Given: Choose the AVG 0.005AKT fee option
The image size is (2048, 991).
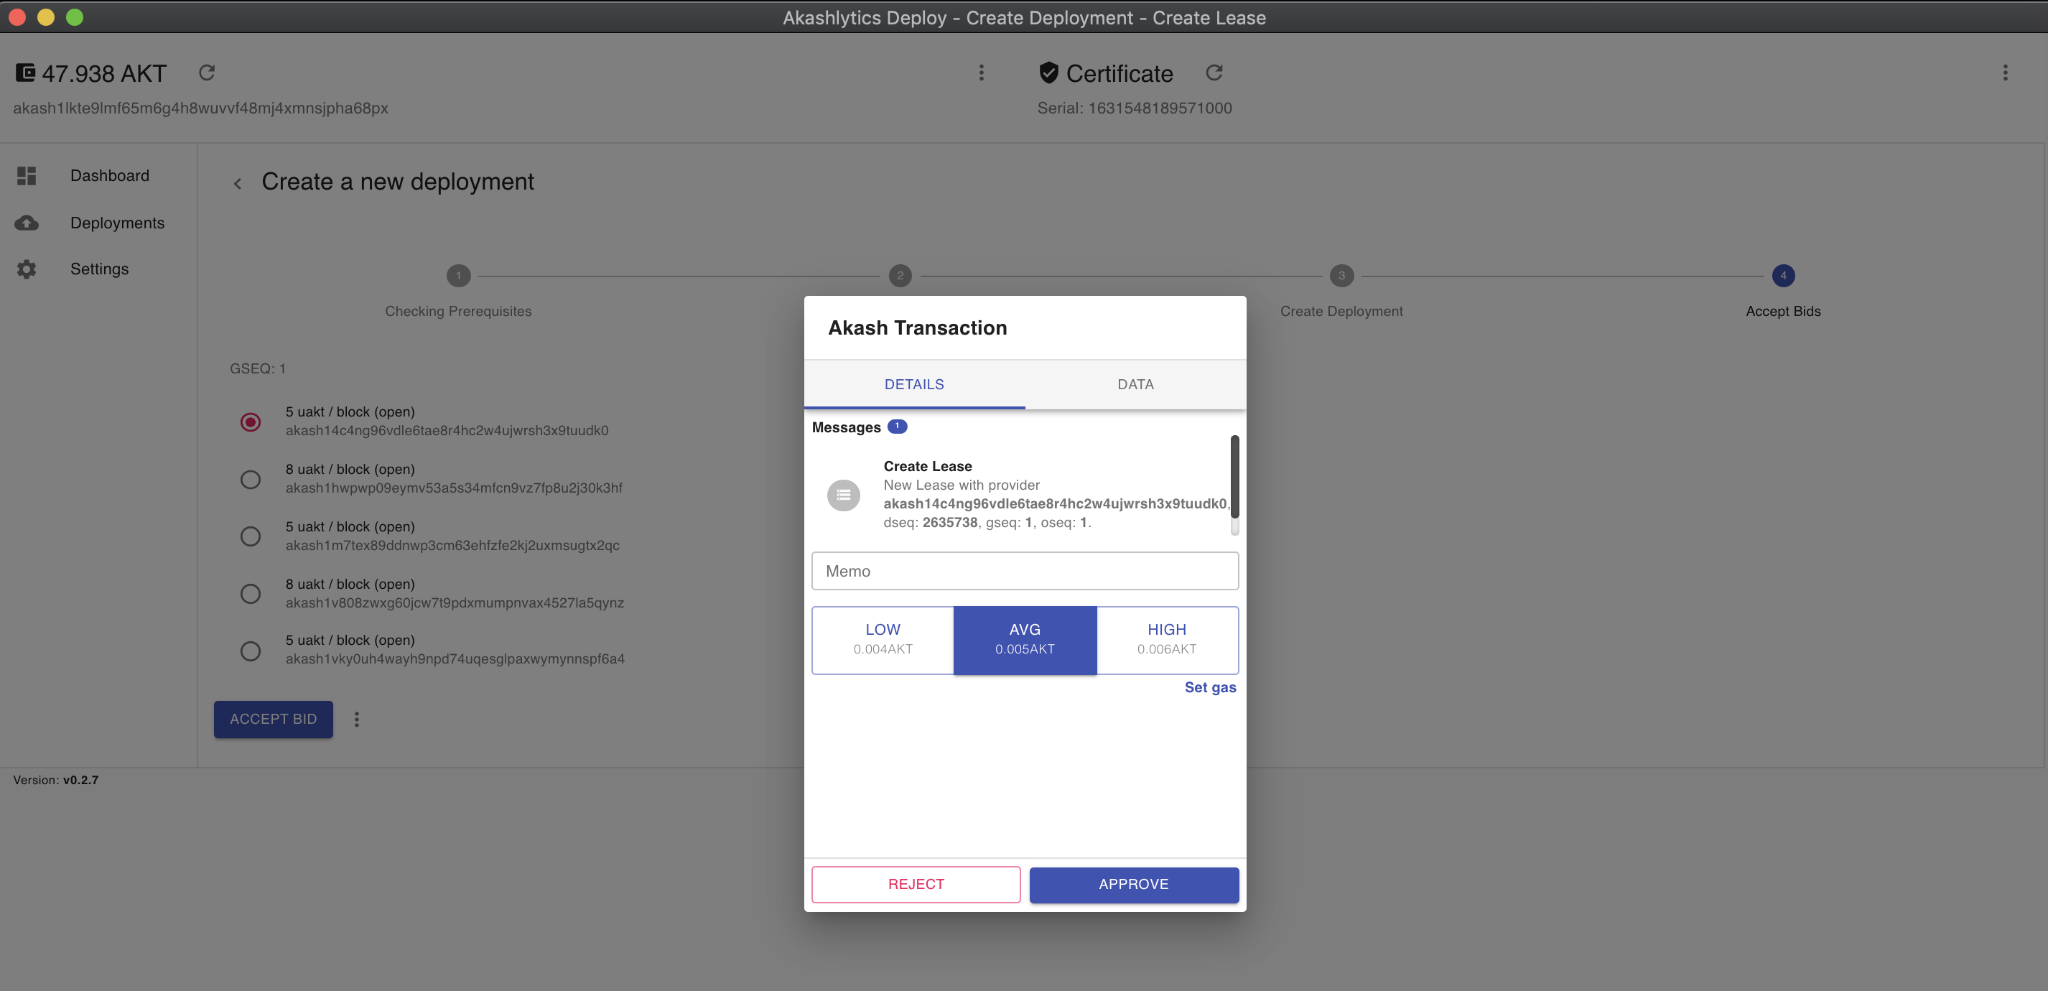Looking at the screenshot, I should 1025,640.
